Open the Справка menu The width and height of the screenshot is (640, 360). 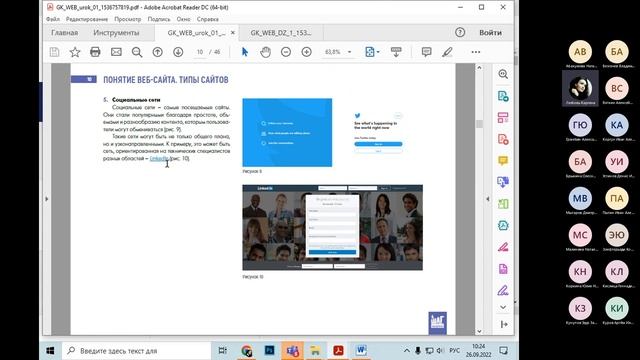tap(208, 19)
